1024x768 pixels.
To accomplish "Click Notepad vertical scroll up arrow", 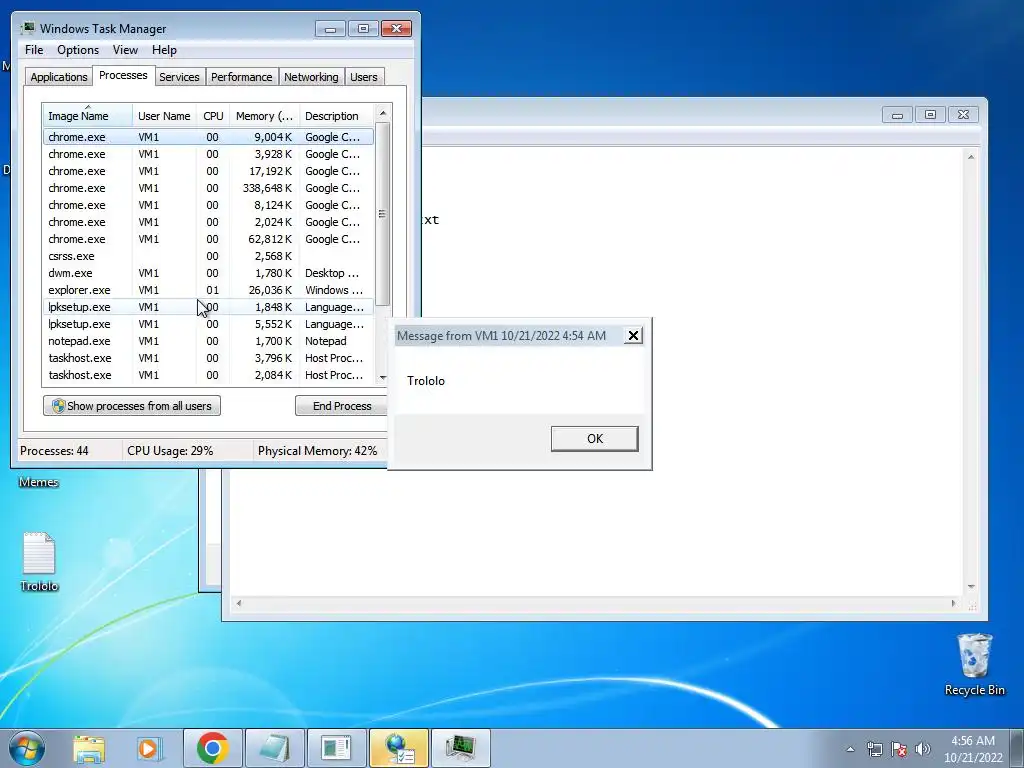I will pos(971,157).
